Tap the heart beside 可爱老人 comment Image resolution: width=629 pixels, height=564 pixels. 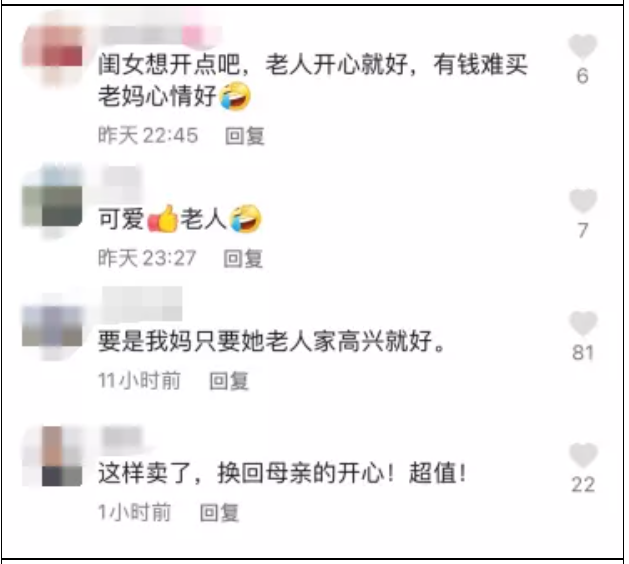(x=583, y=201)
